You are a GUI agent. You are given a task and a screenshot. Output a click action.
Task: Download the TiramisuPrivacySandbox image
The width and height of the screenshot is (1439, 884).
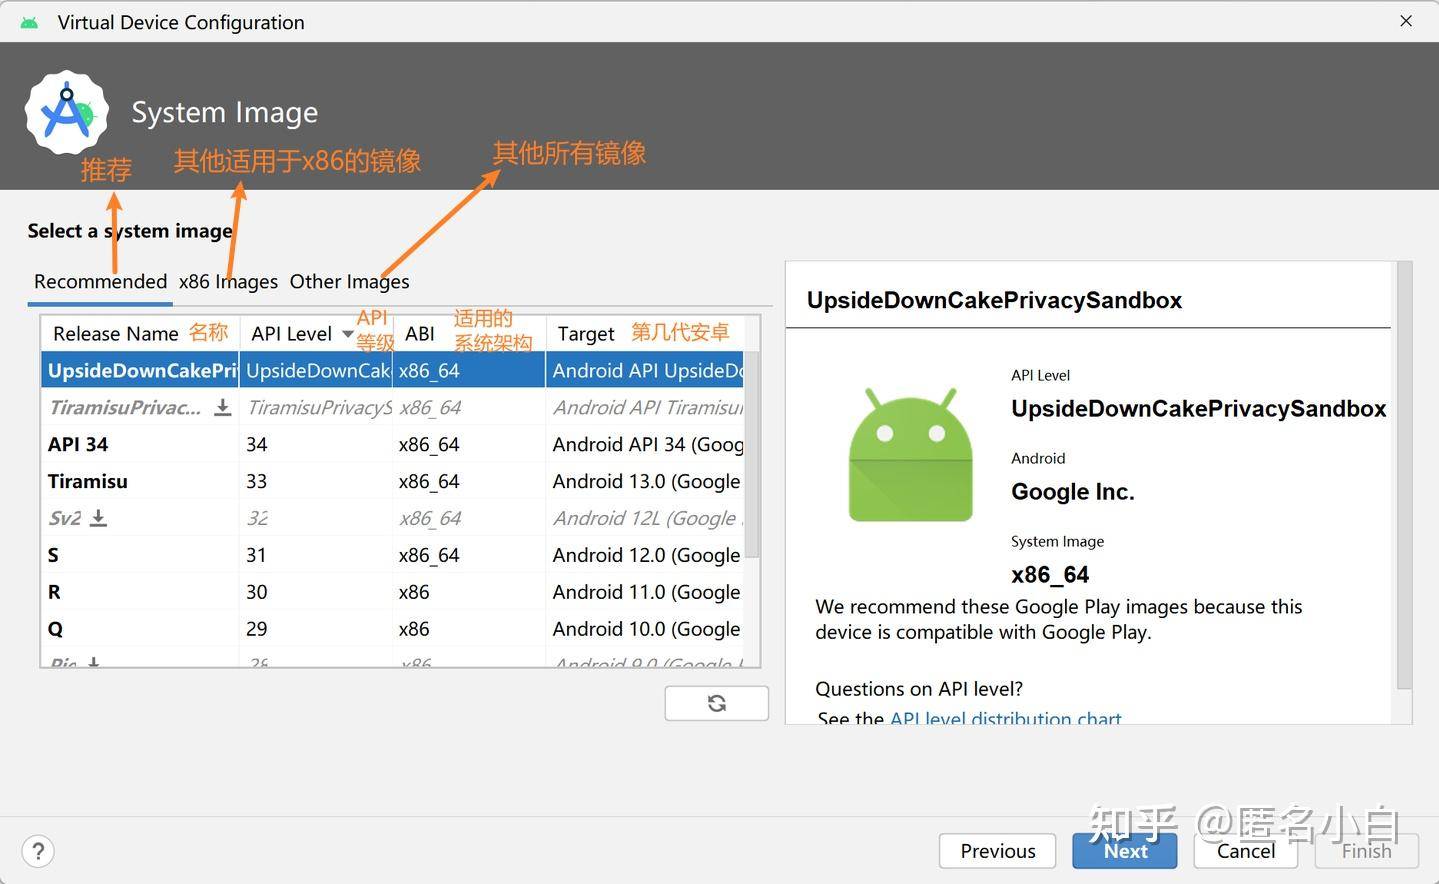click(x=223, y=407)
